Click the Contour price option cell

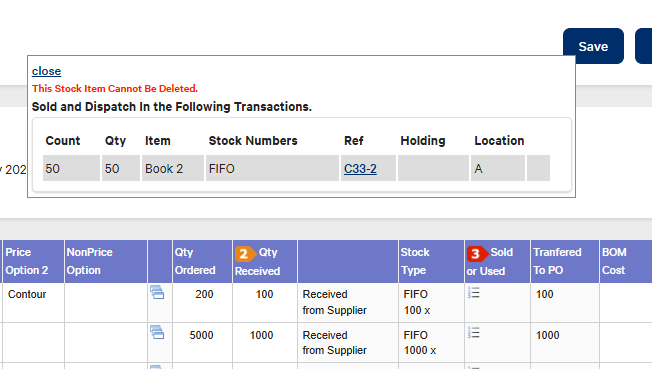pos(33,302)
